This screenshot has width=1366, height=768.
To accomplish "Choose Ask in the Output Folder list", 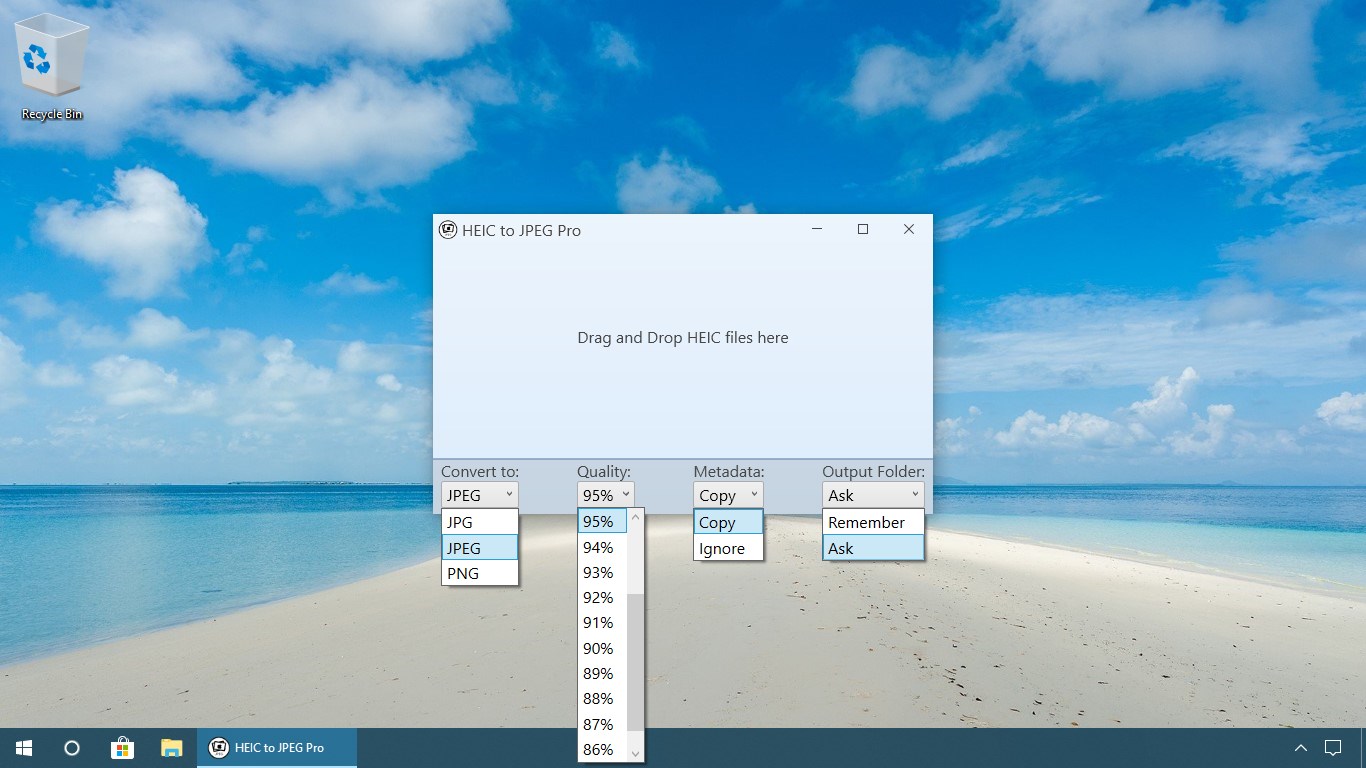I will (873, 548).
